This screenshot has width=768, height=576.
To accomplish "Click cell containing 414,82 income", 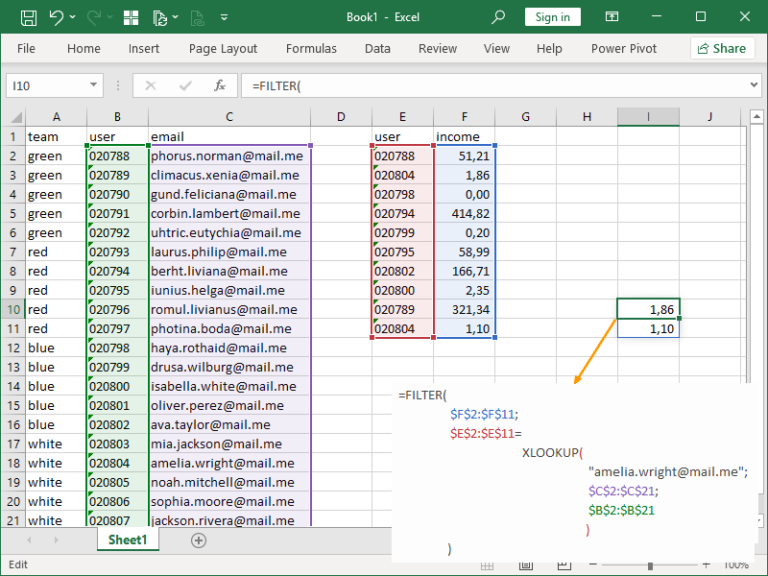I will (x=464, y=214).
